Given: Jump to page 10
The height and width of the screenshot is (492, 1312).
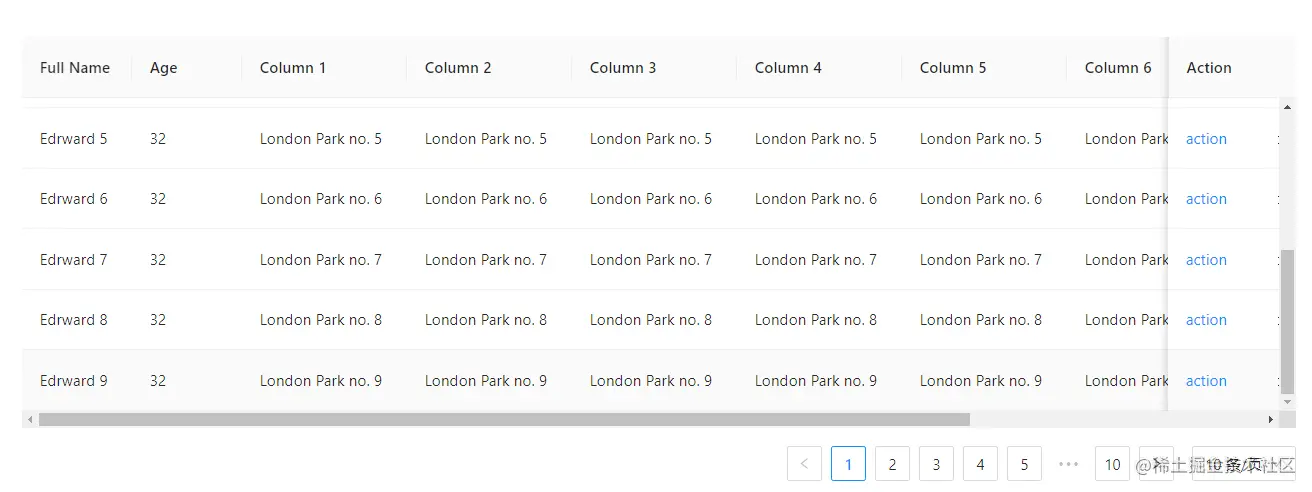Looking at the screenshot, I should click(x=1112, y=464).
